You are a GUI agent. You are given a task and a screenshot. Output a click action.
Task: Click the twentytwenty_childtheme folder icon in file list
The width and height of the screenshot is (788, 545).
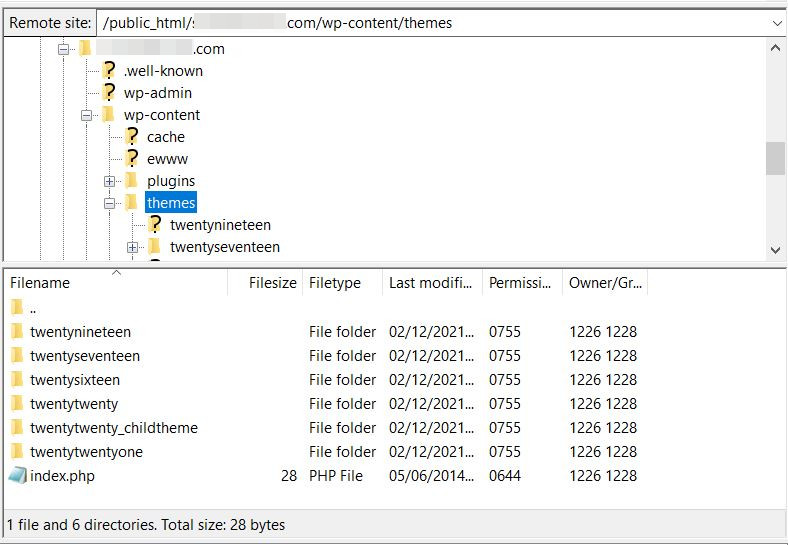point(17,428)
